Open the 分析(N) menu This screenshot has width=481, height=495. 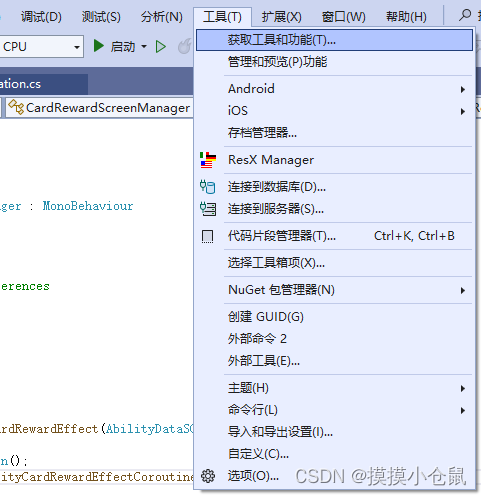tap(162, 16)
